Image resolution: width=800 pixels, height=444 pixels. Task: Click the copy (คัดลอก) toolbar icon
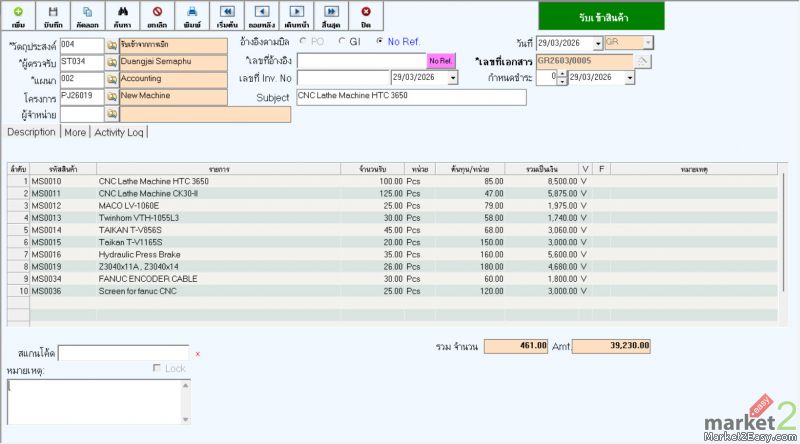(x=87, y=15)
